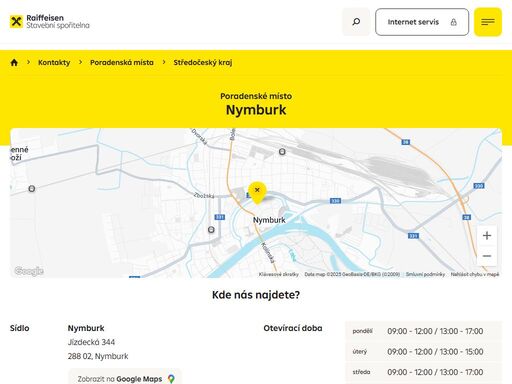Click address line Jízdecká 344
The width and height of the screenshot is (512, 384).
coord(91,342)
